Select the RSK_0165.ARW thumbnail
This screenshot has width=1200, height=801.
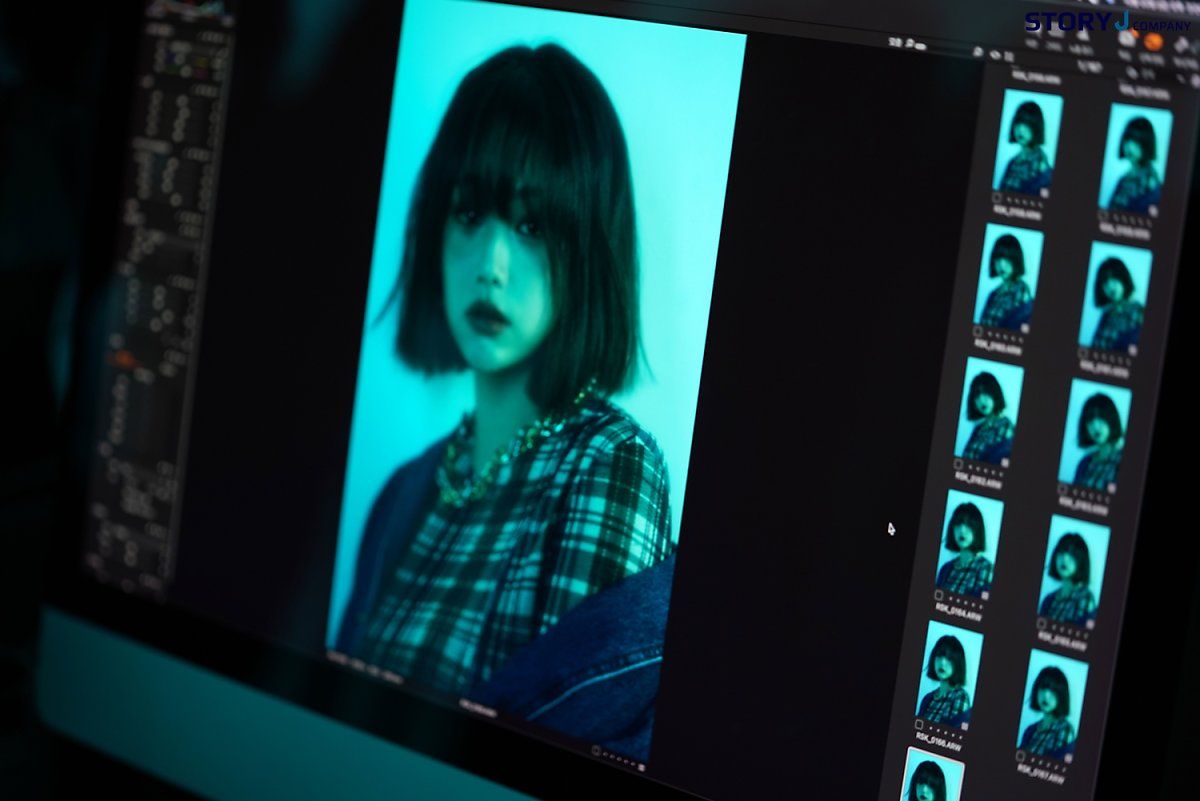point(1073,570)
